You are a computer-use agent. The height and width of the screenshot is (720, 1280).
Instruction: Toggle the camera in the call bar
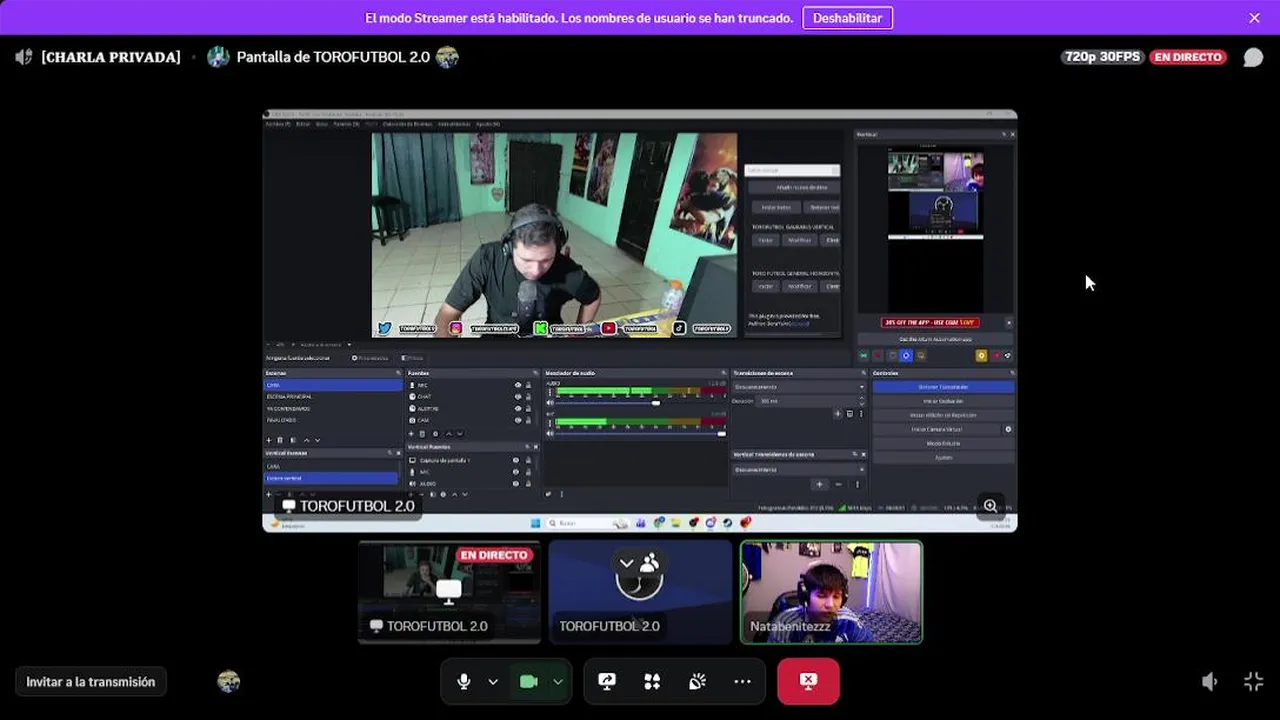tap(528, 682)
